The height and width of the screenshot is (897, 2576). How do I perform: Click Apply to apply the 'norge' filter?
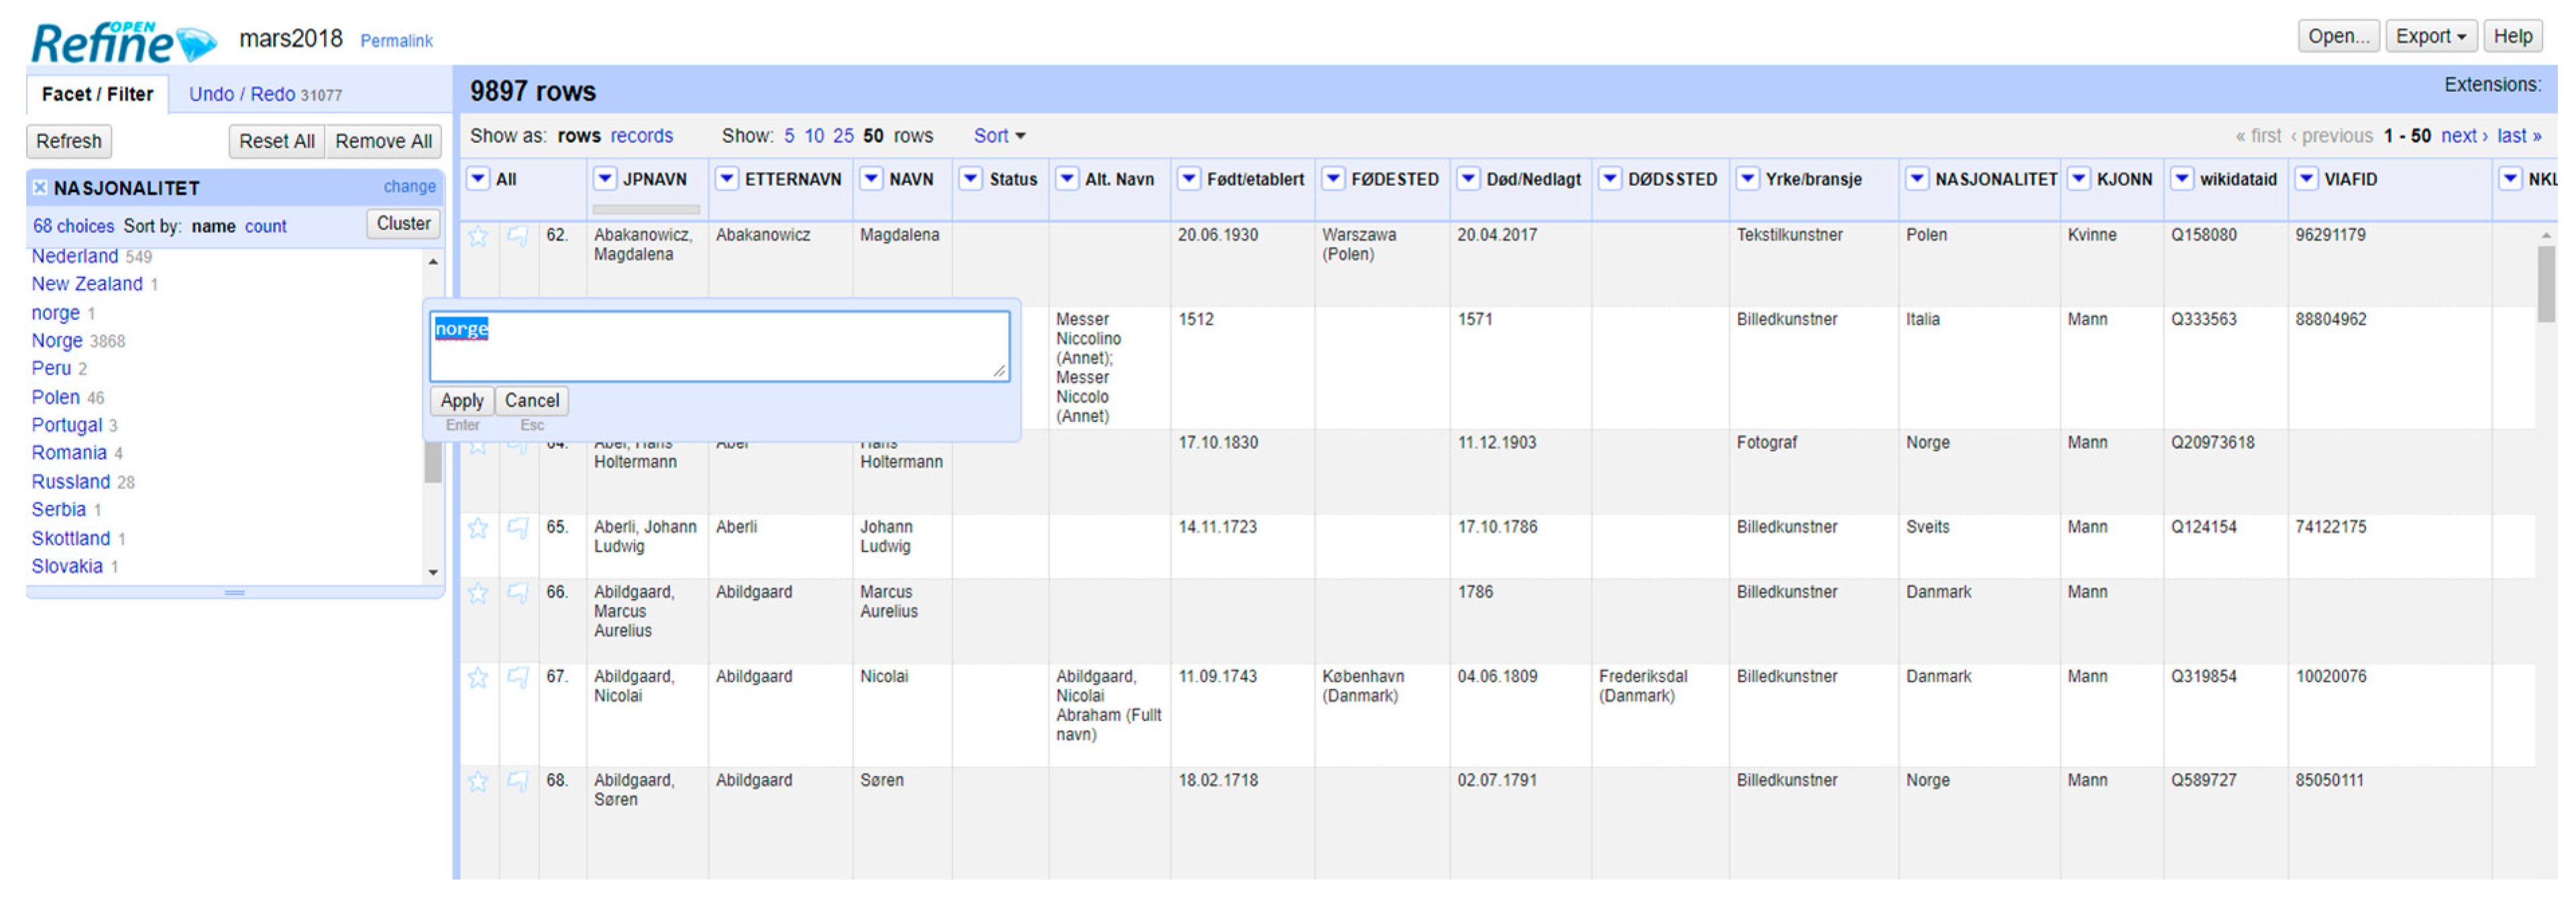460,399
